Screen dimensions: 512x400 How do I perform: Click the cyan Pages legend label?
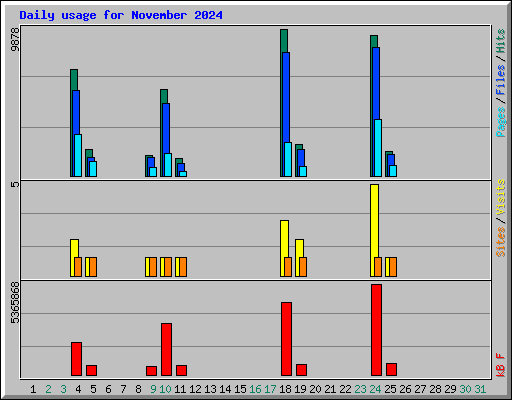[501, 122]
